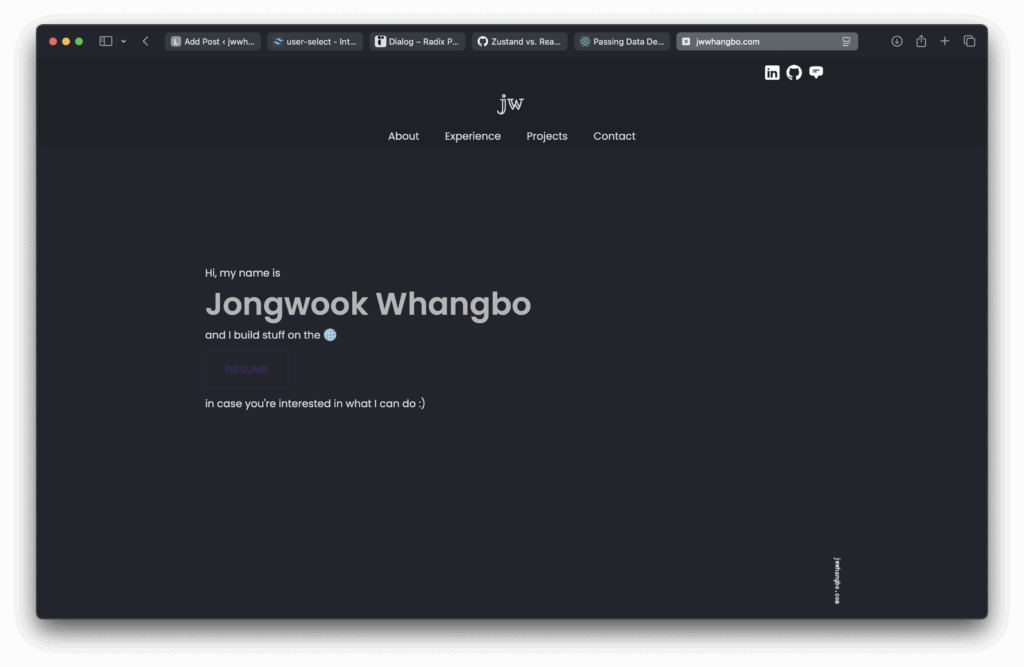Viewport: 1024px width, 667px height.
Task: Open the Contact navigation link
Action: tap(614, 136)
